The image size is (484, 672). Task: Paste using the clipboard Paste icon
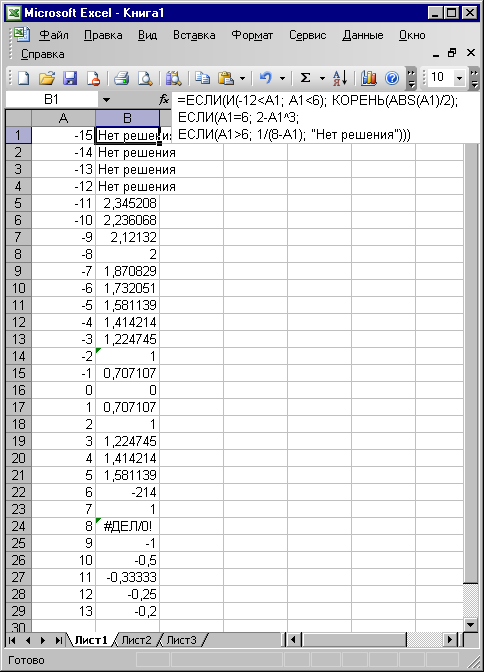tap(225, 78)
